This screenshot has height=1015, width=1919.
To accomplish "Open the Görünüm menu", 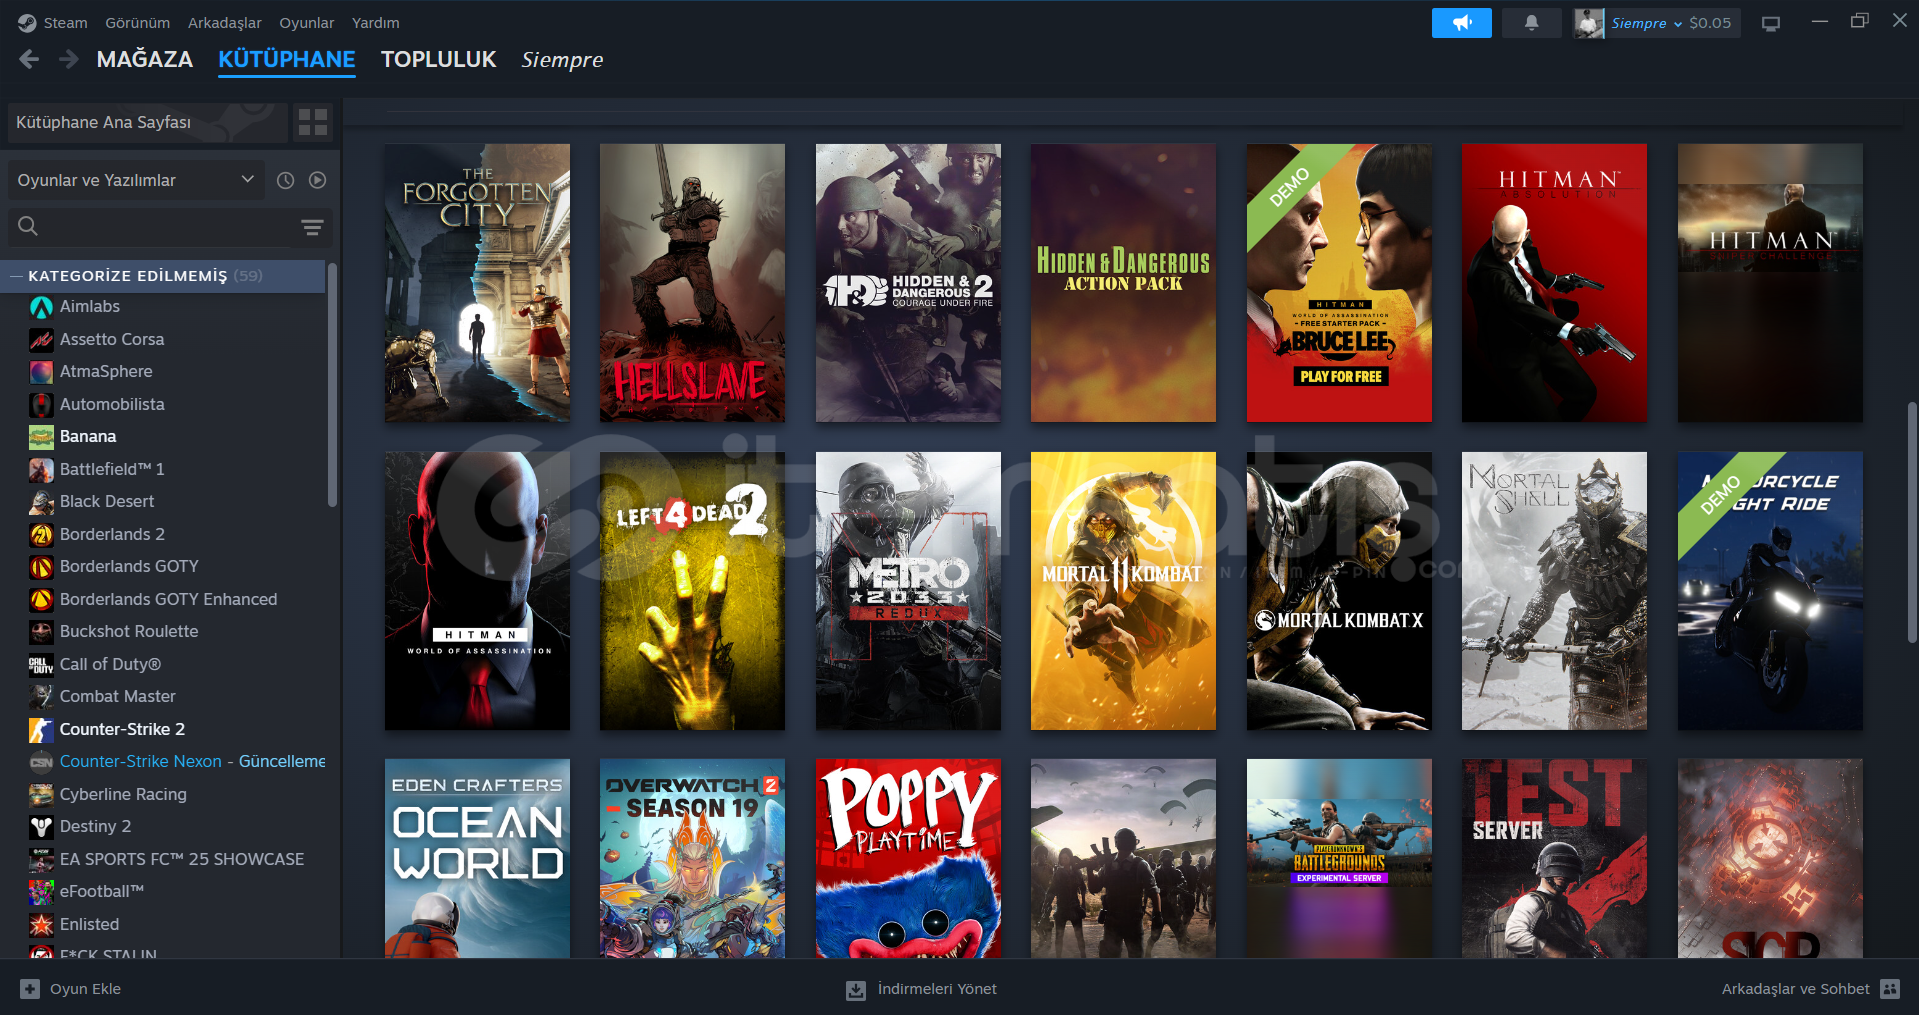I will pos(137,23).
